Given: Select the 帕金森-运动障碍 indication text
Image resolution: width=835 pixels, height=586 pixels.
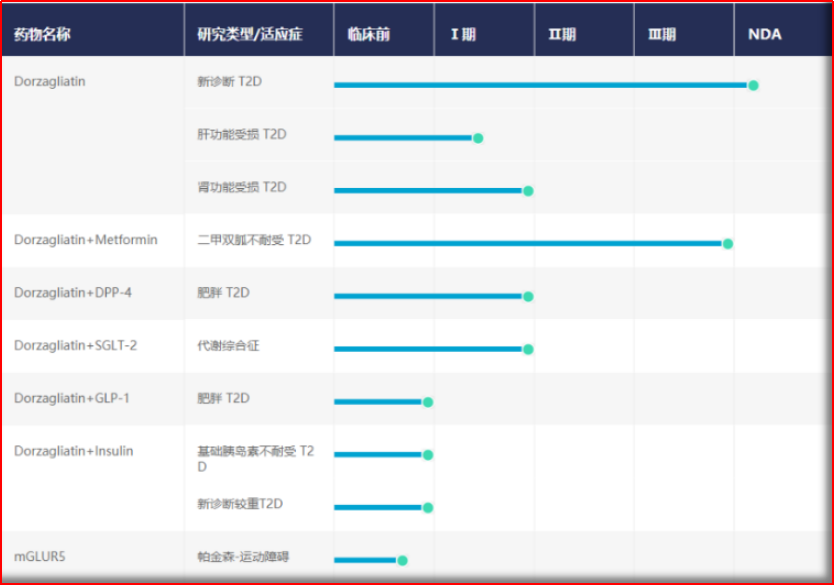Looking at the screenshot, I should click(244, 557).
